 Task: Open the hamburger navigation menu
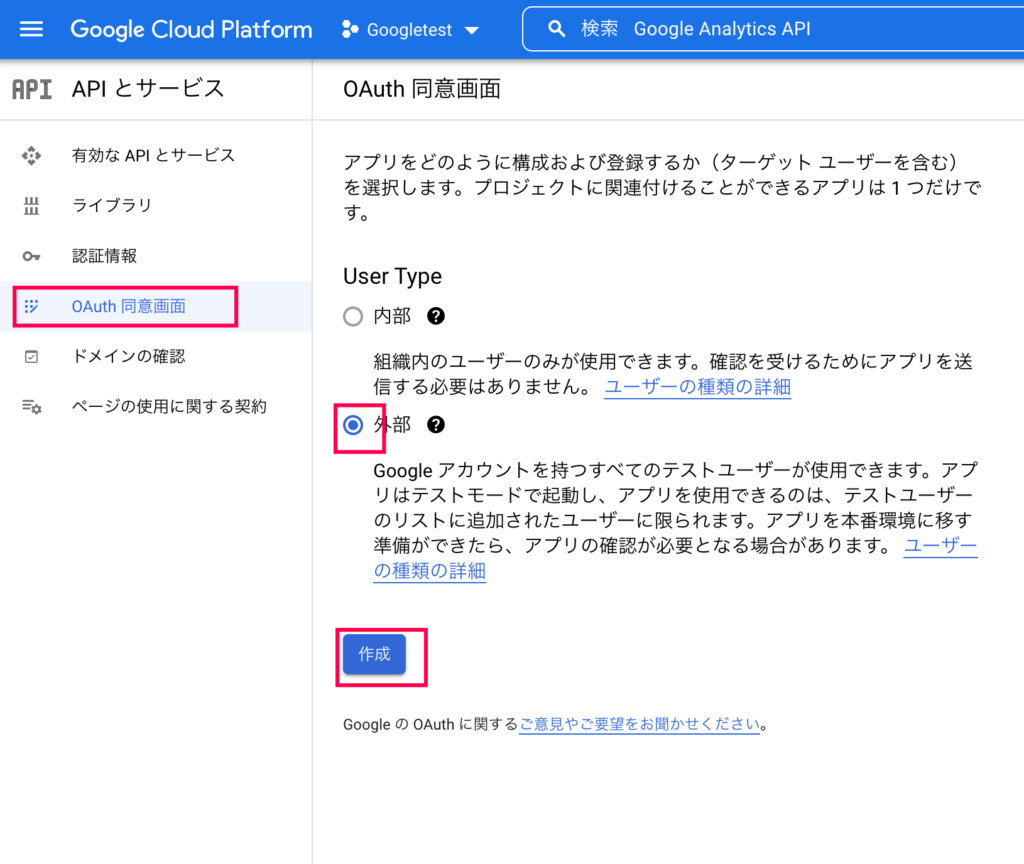click(31, 29)
